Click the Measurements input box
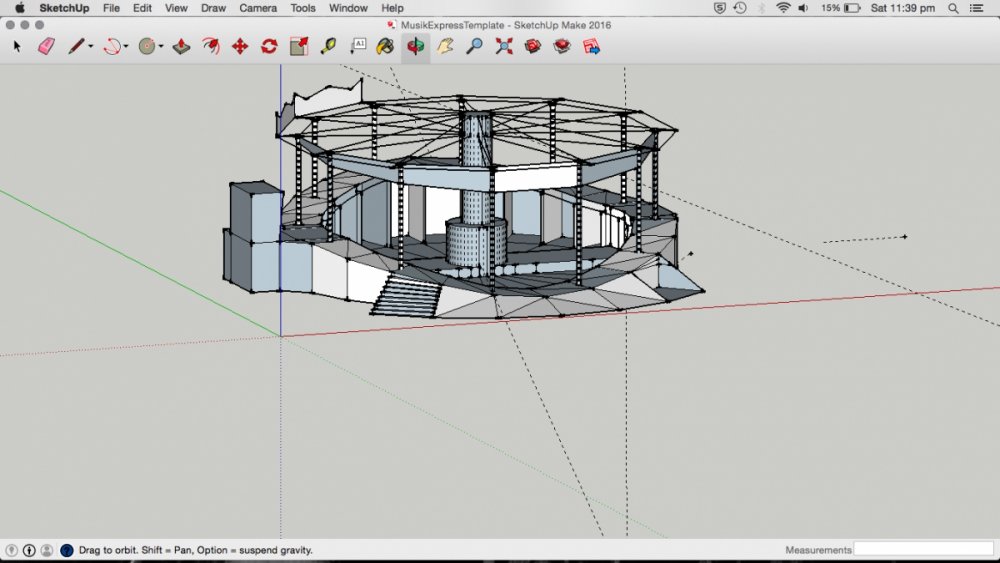 [922, 549]
